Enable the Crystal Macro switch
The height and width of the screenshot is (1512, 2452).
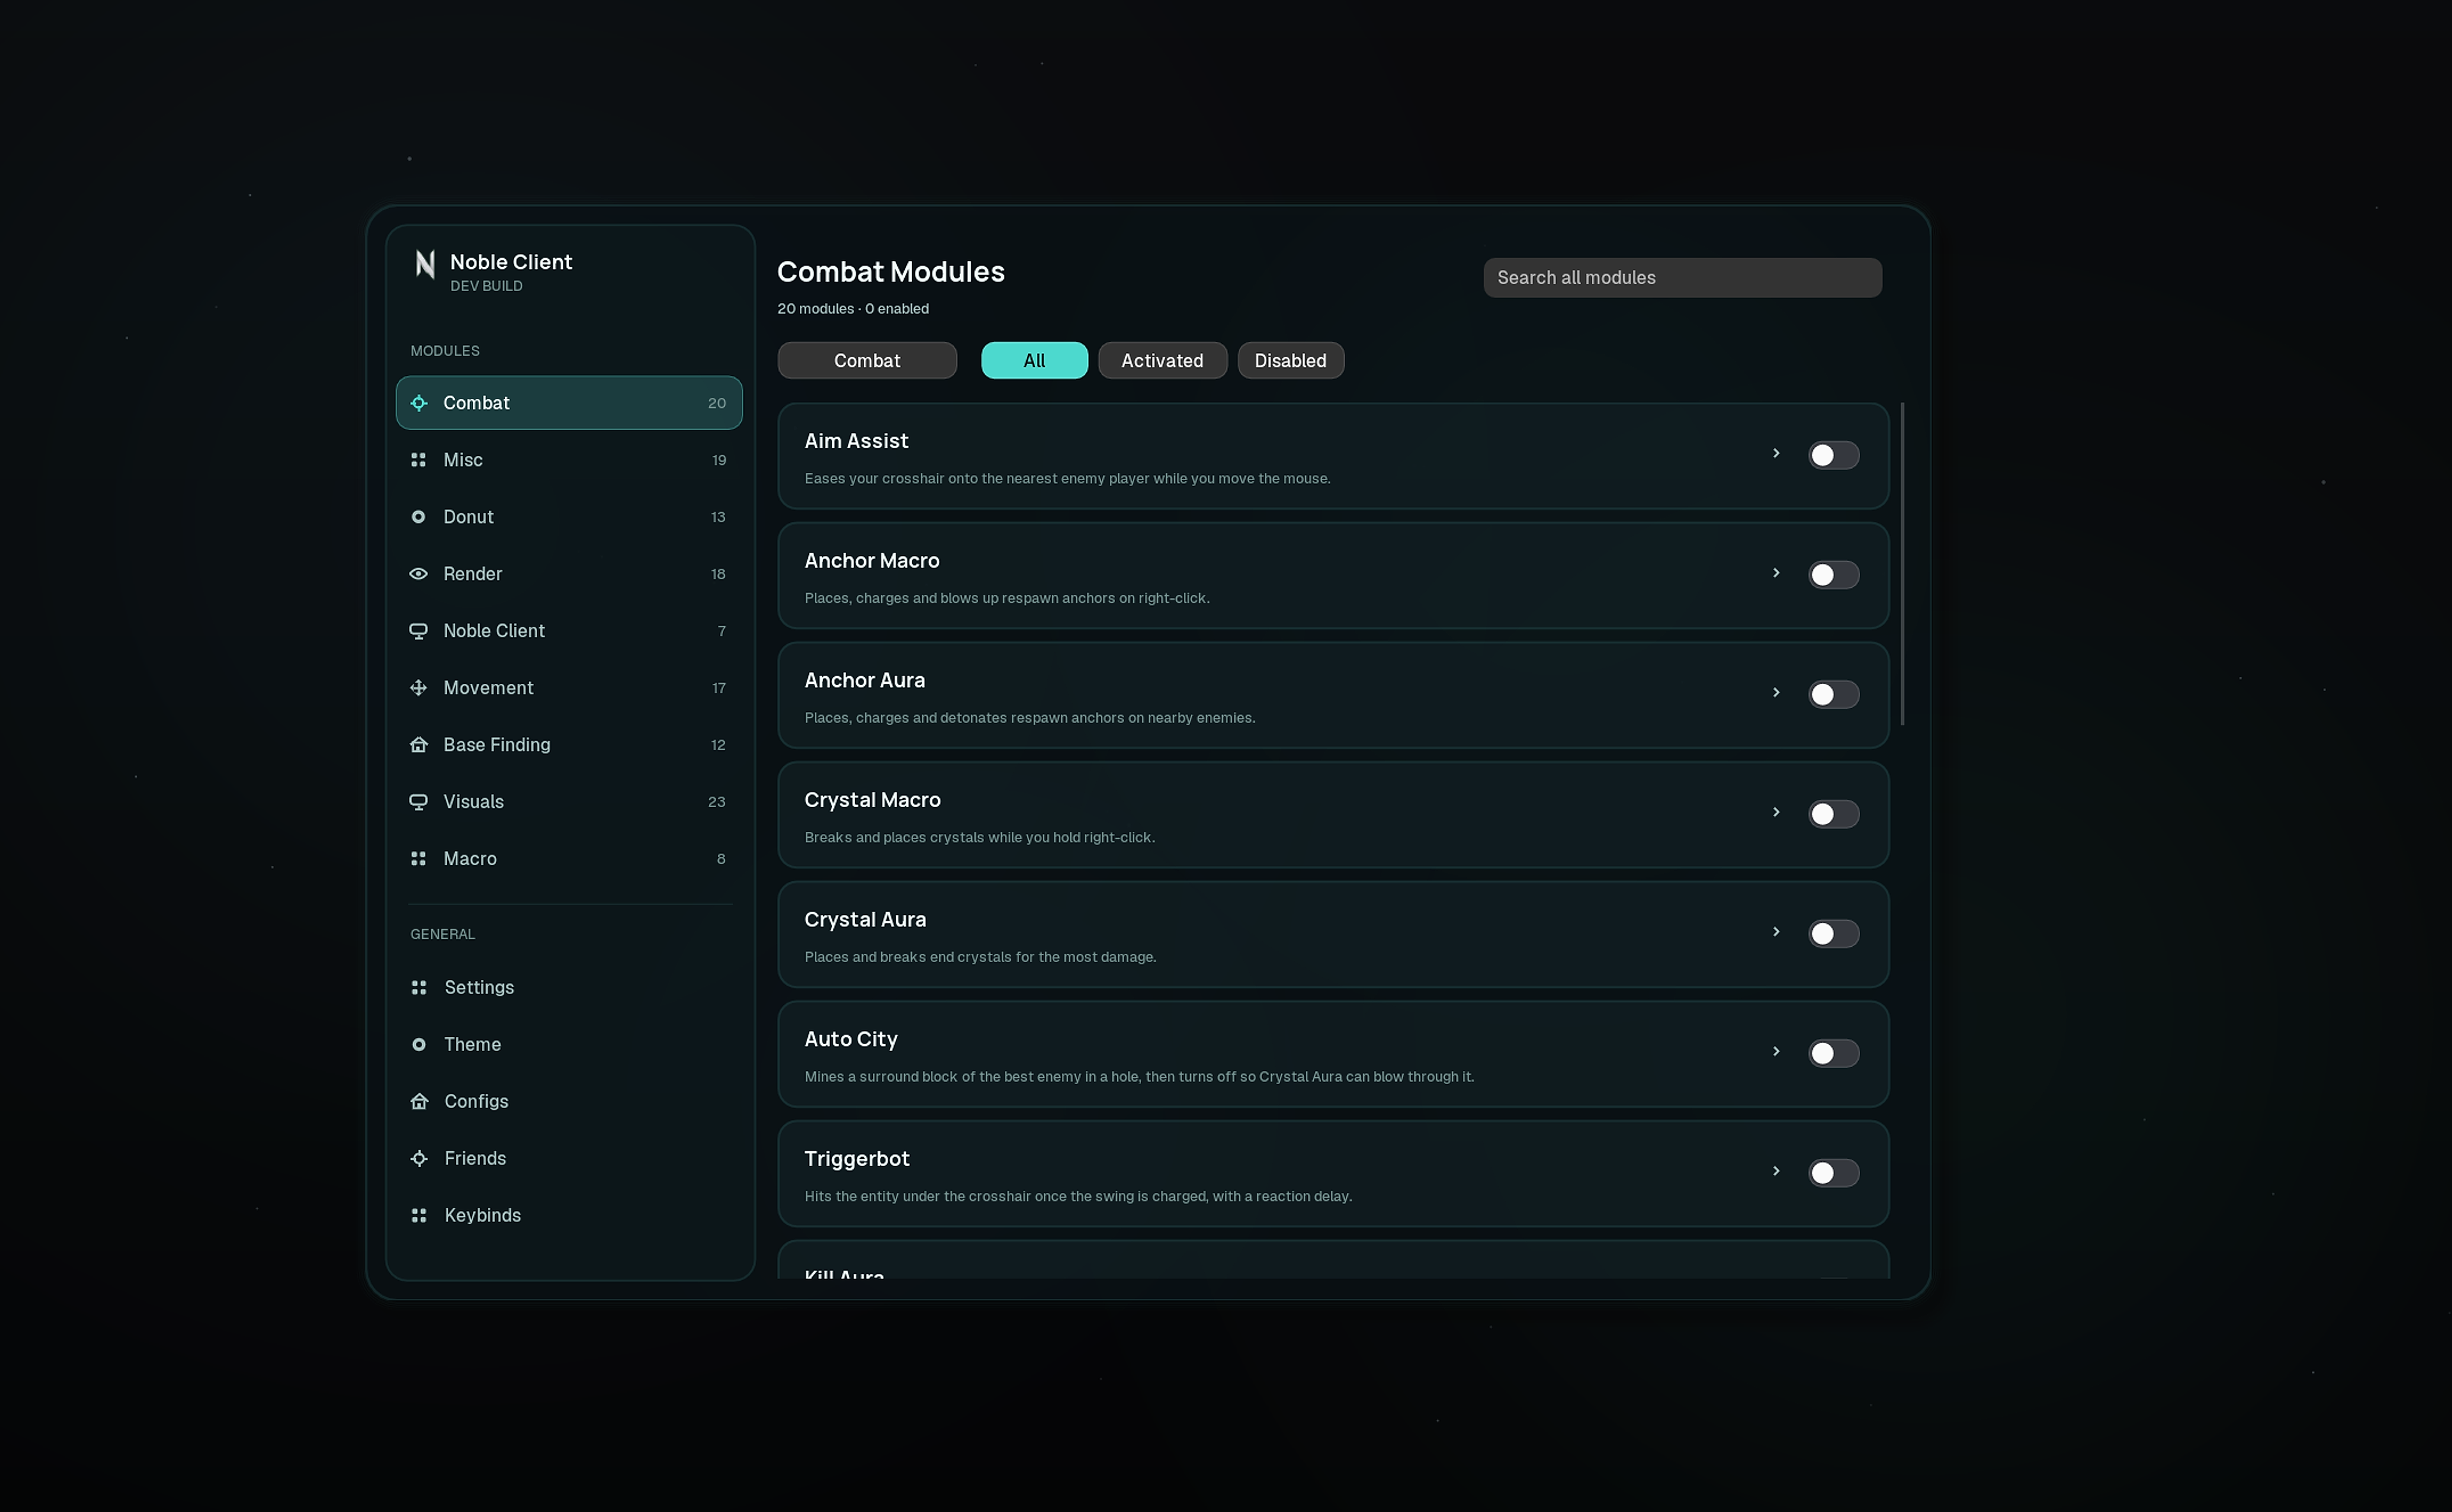click(x=1833, y=814)
